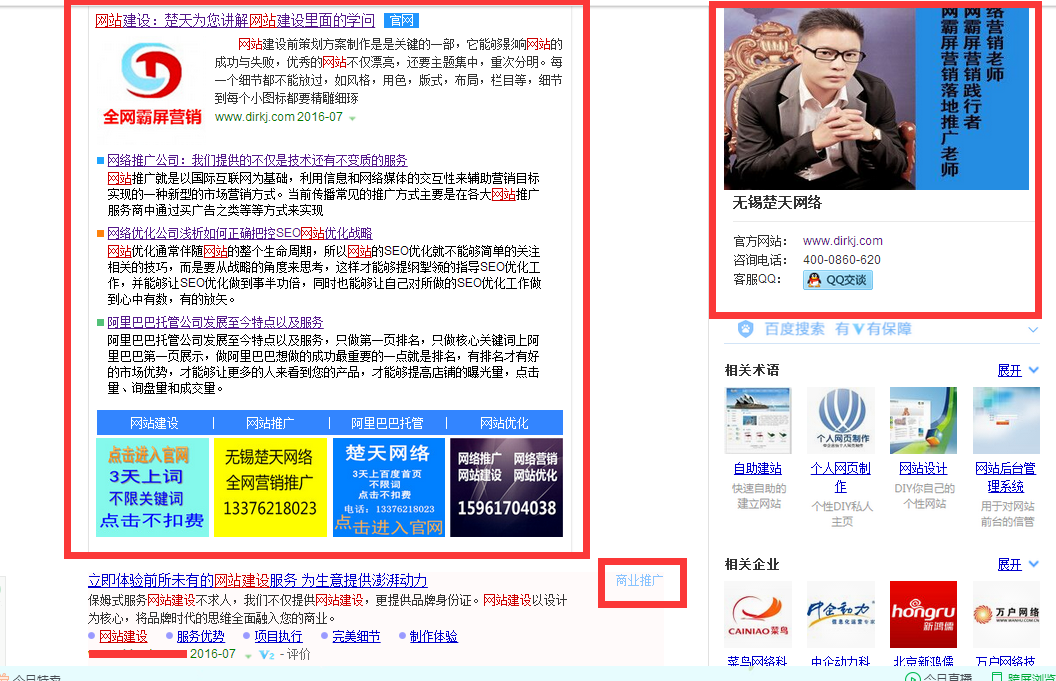Click the CAINIAO 菜鸟 logo
The image size is (1056, 681).
[758, 614]
